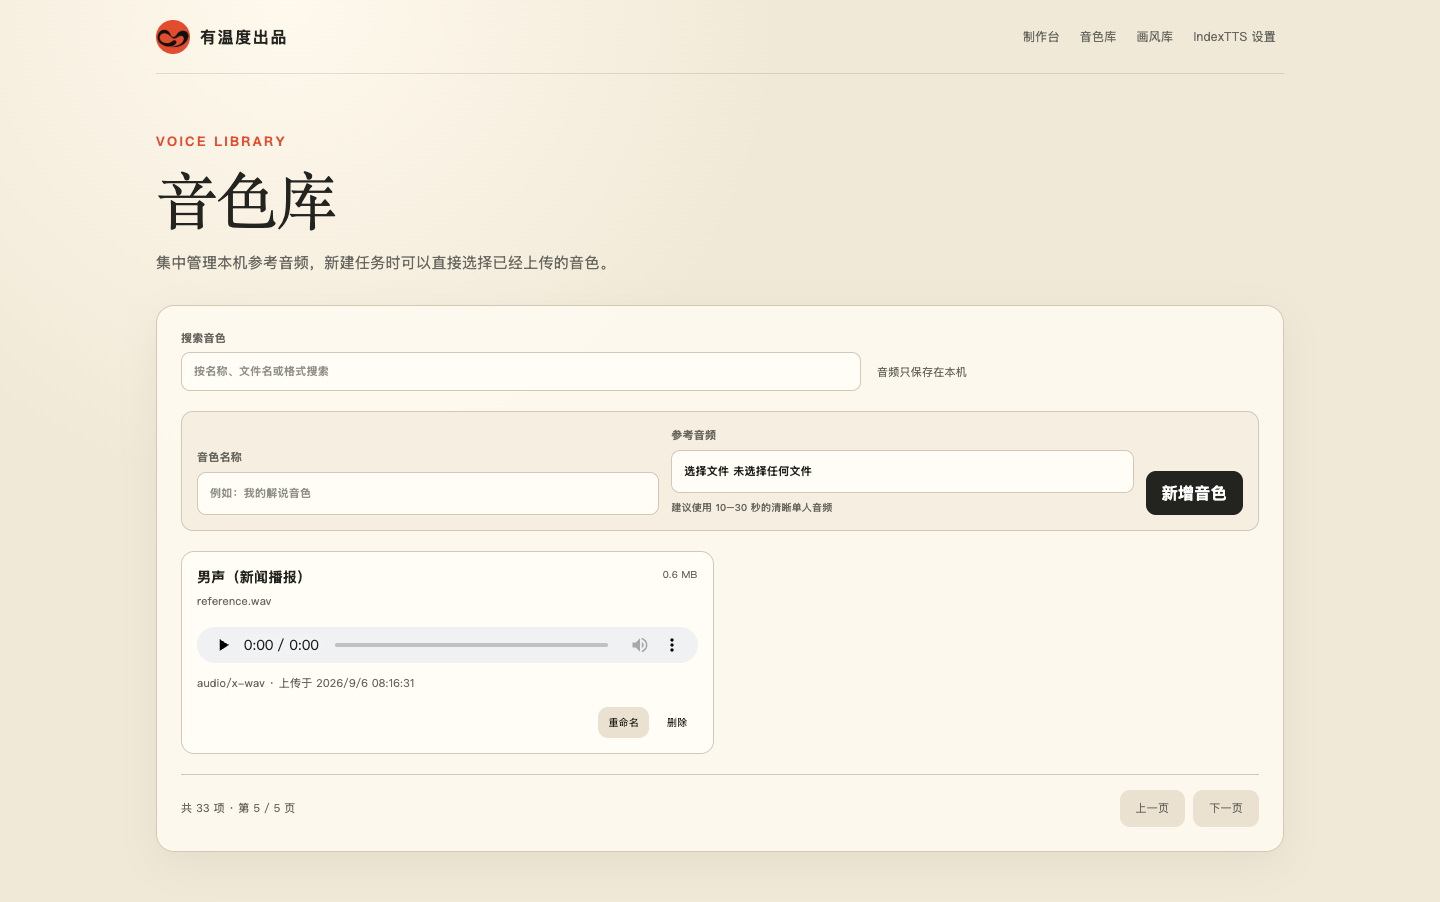Click the 共 33 项 · 第 5 / 5 页 status text
The width and height of the screenshot is (1440, 902).
[x=238, y=808]
